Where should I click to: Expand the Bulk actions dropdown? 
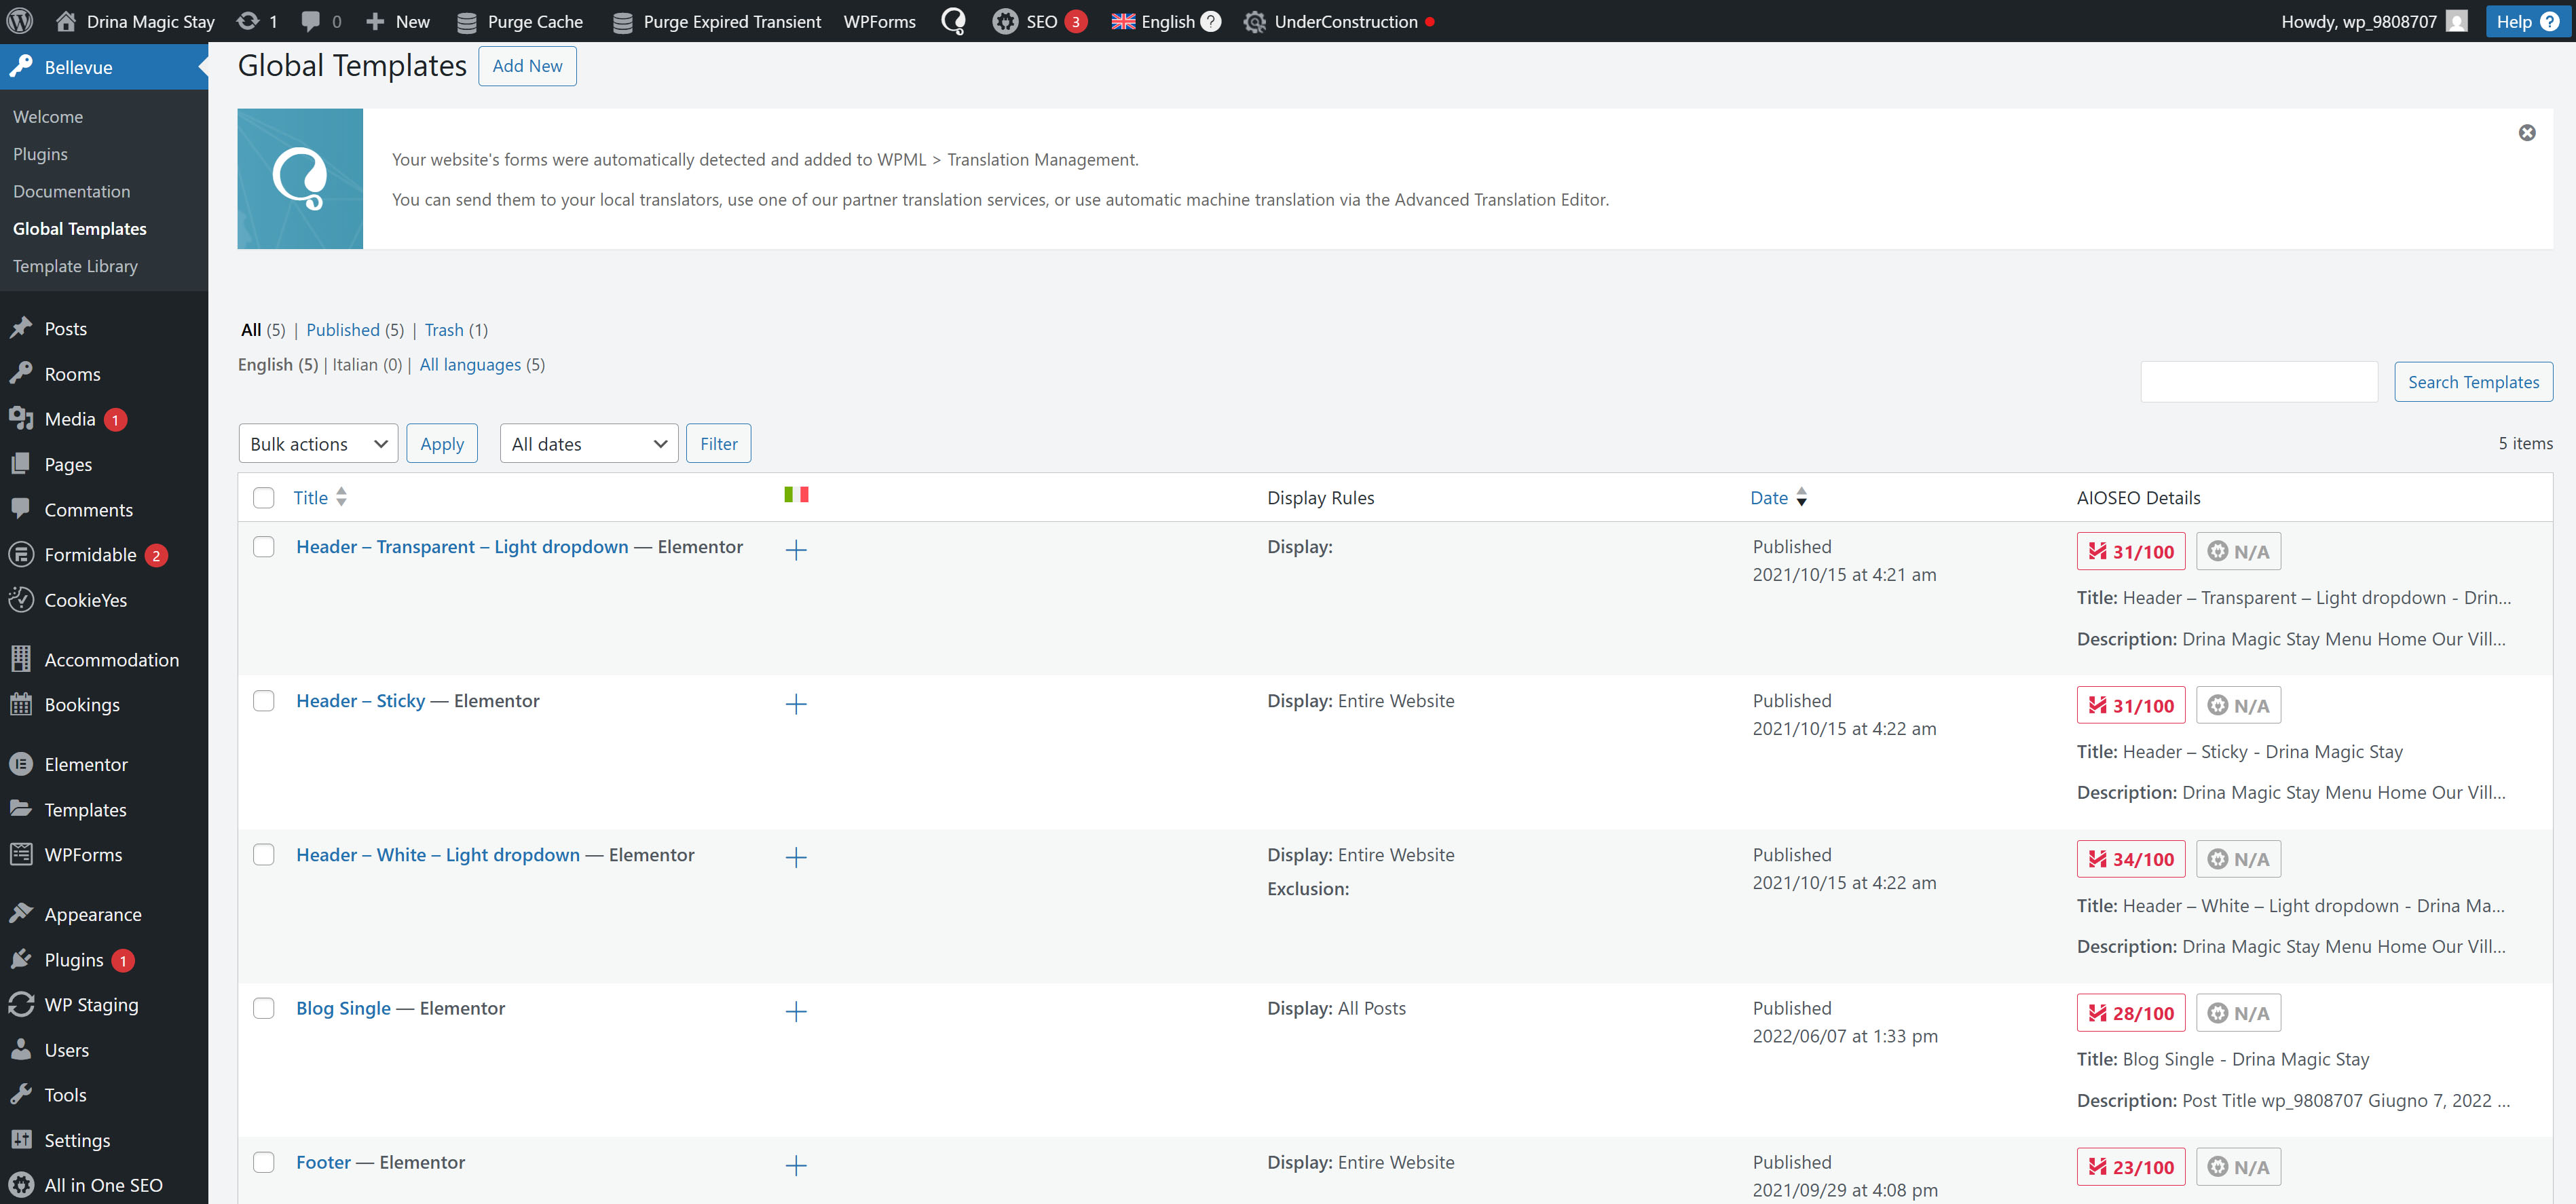click(x=318, y=443)
